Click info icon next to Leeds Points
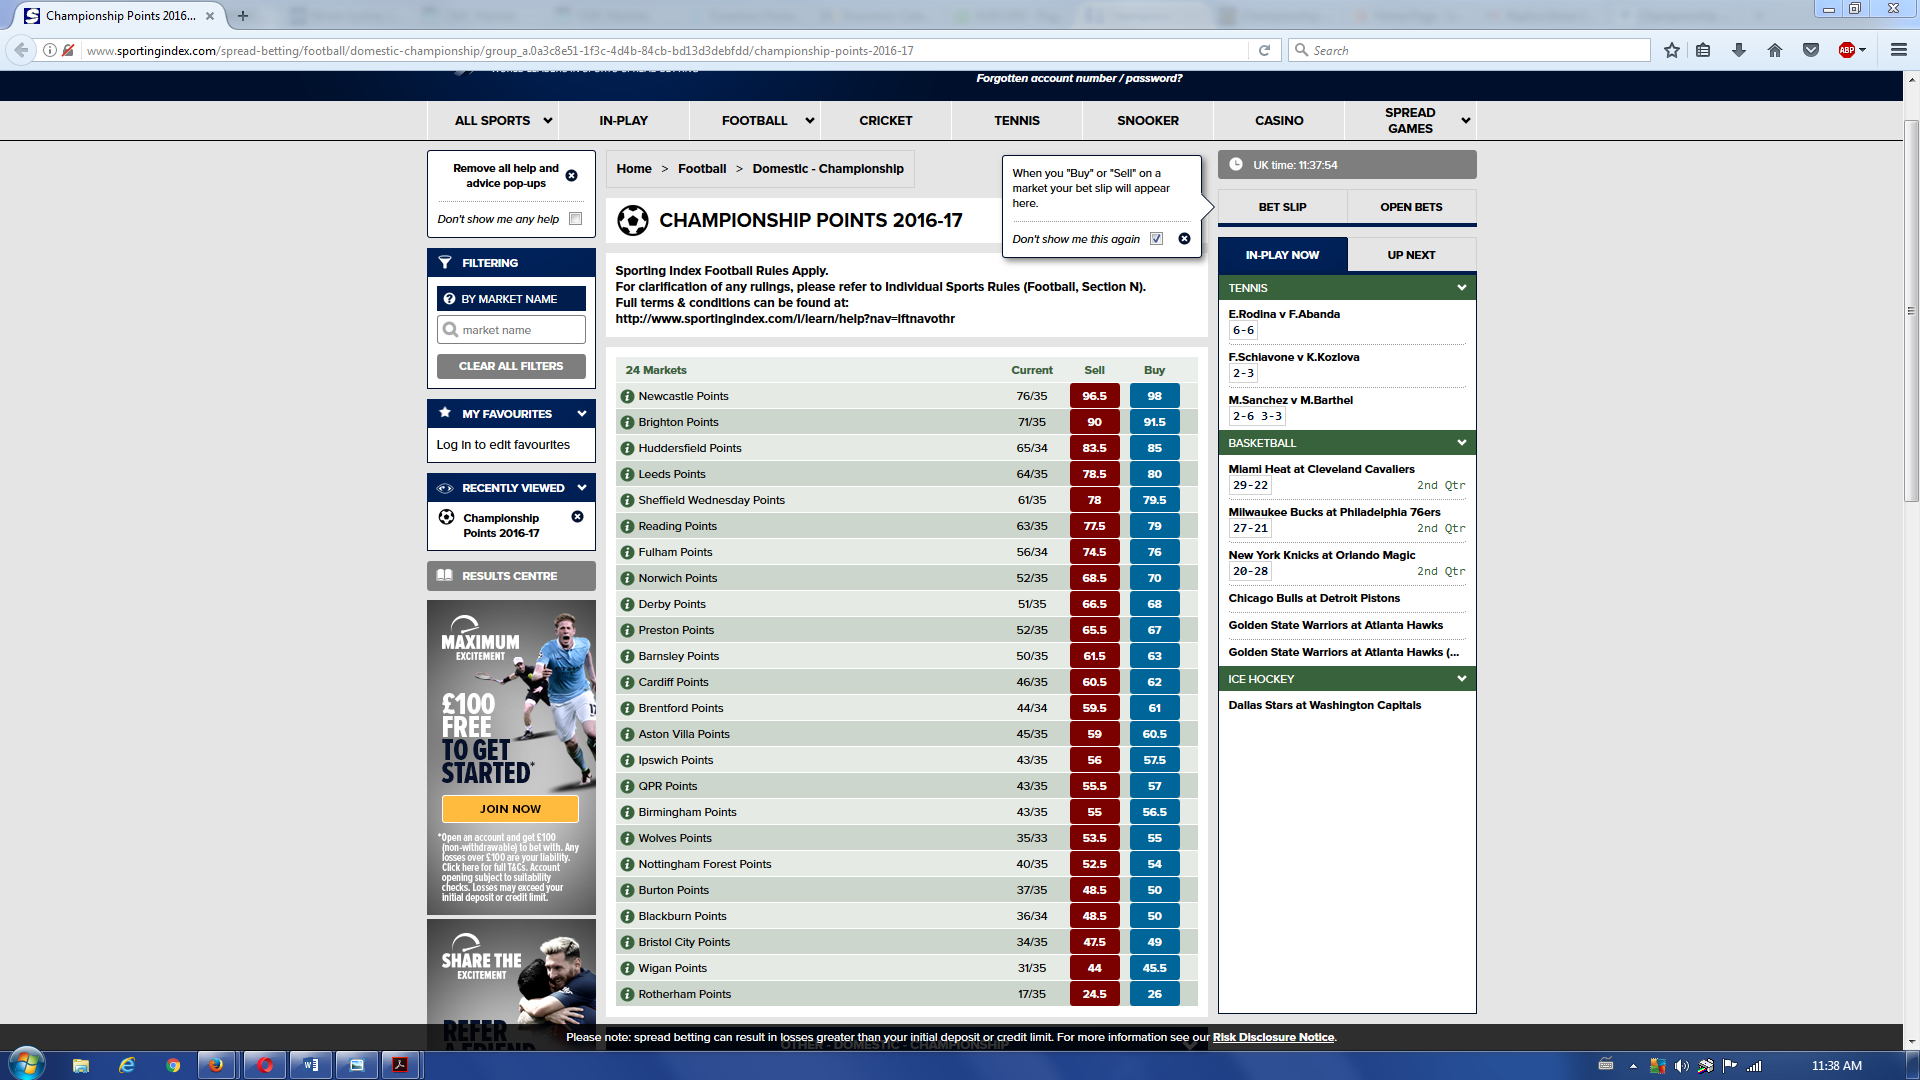Image resolution: width=1920 pixels, height=1080 pixels. click(x=627, y=474)
